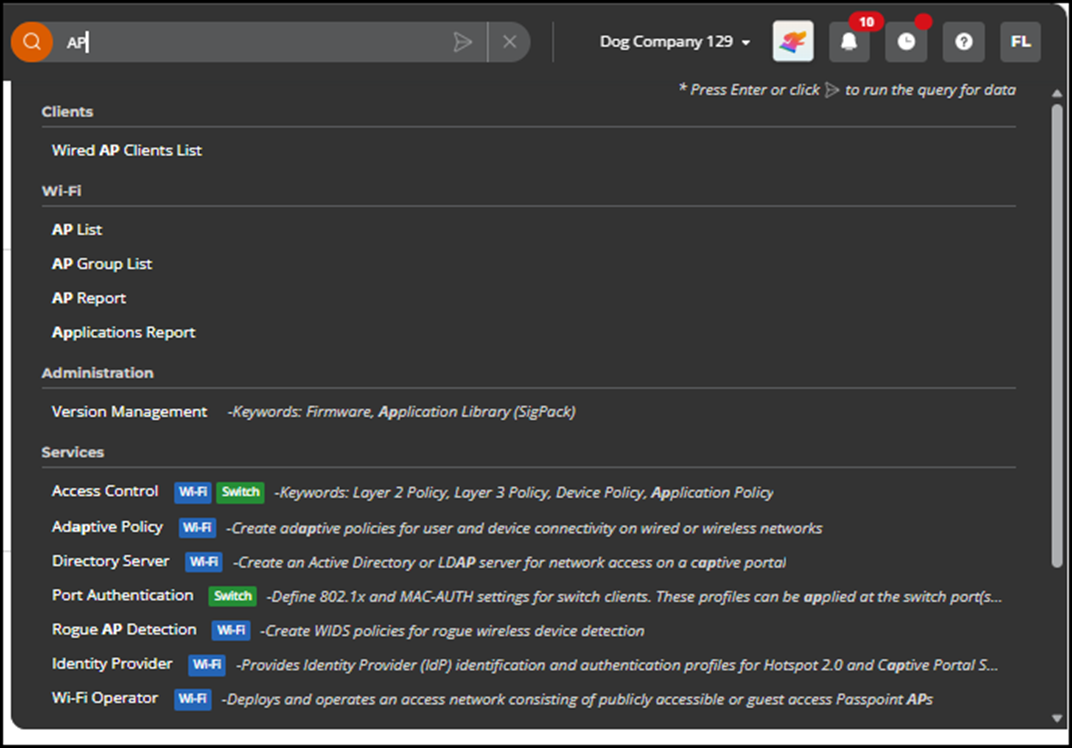Click the orange search magnifier icon

[x=32, y=42]
